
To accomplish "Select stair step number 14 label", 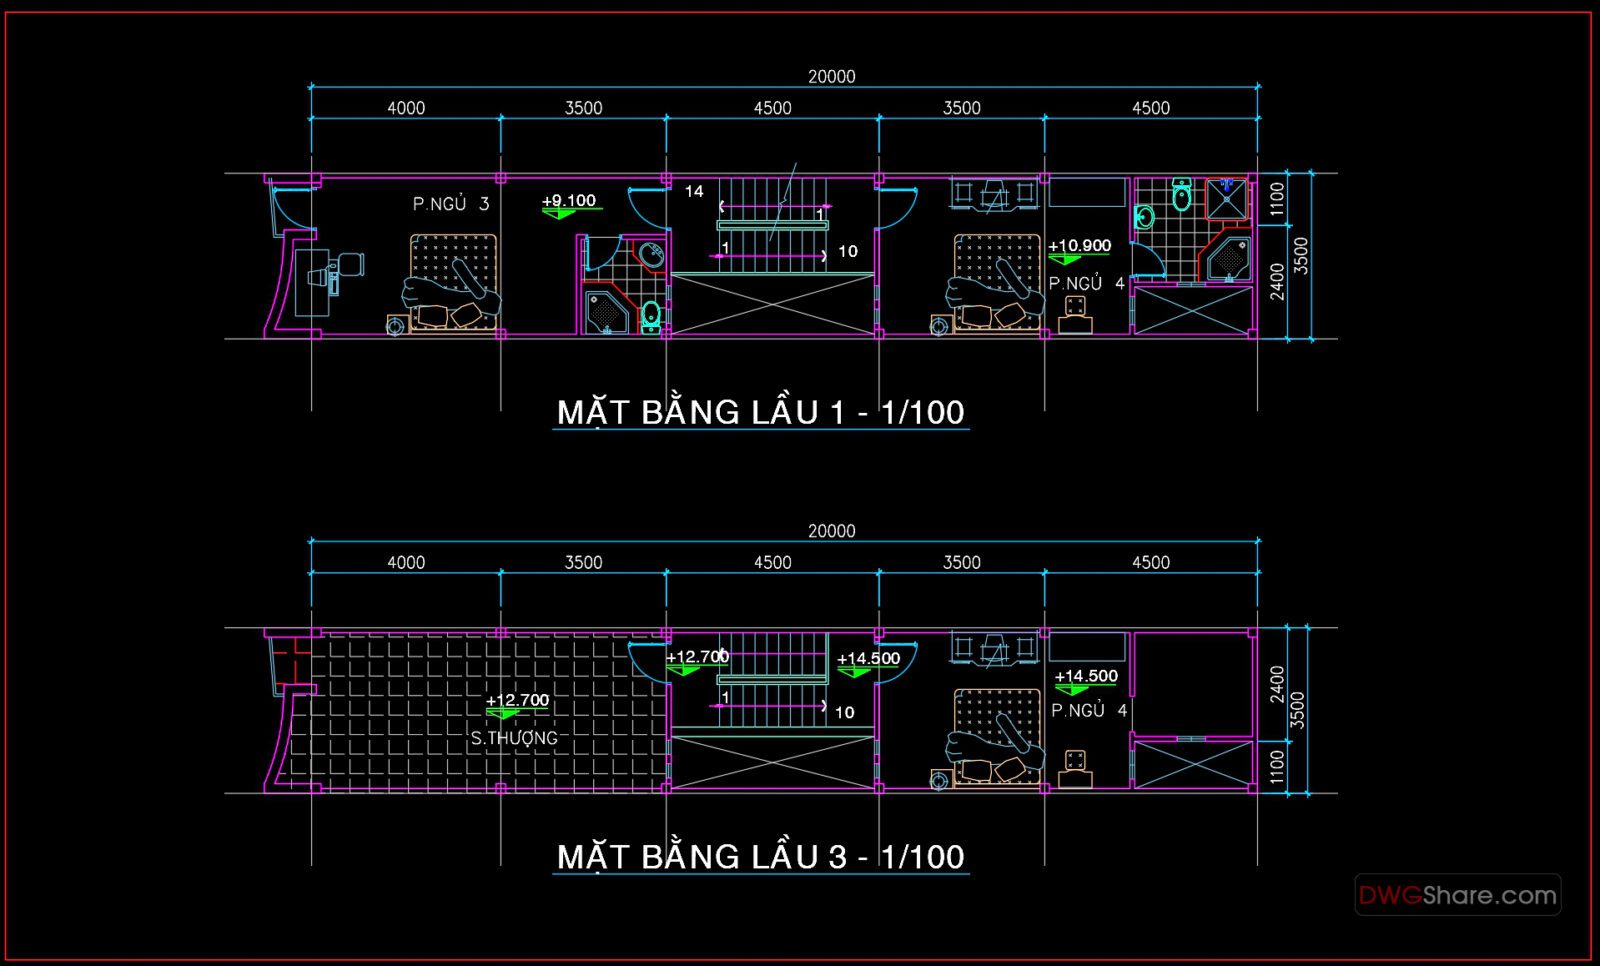I will tap(694, 191).
